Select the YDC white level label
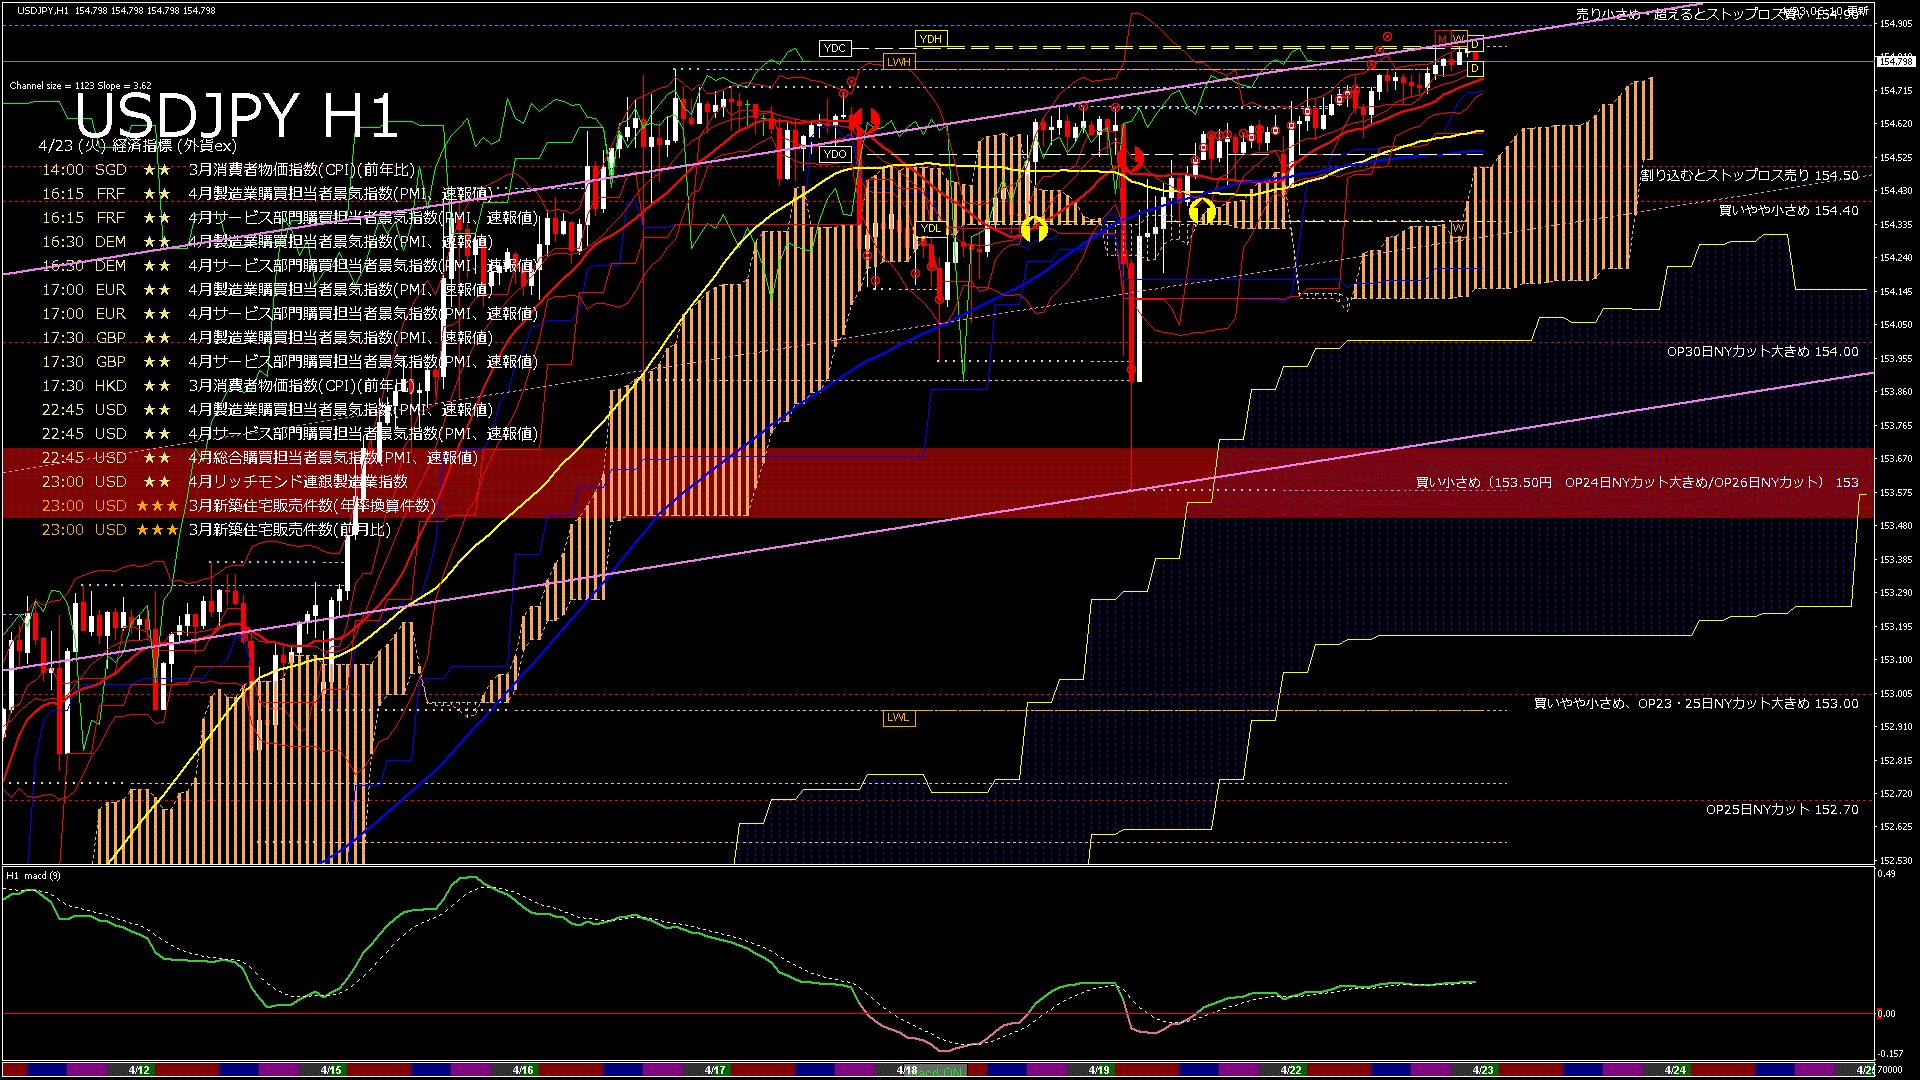The height and width of the screenshot is (1080, 1920). click(834, 48)
